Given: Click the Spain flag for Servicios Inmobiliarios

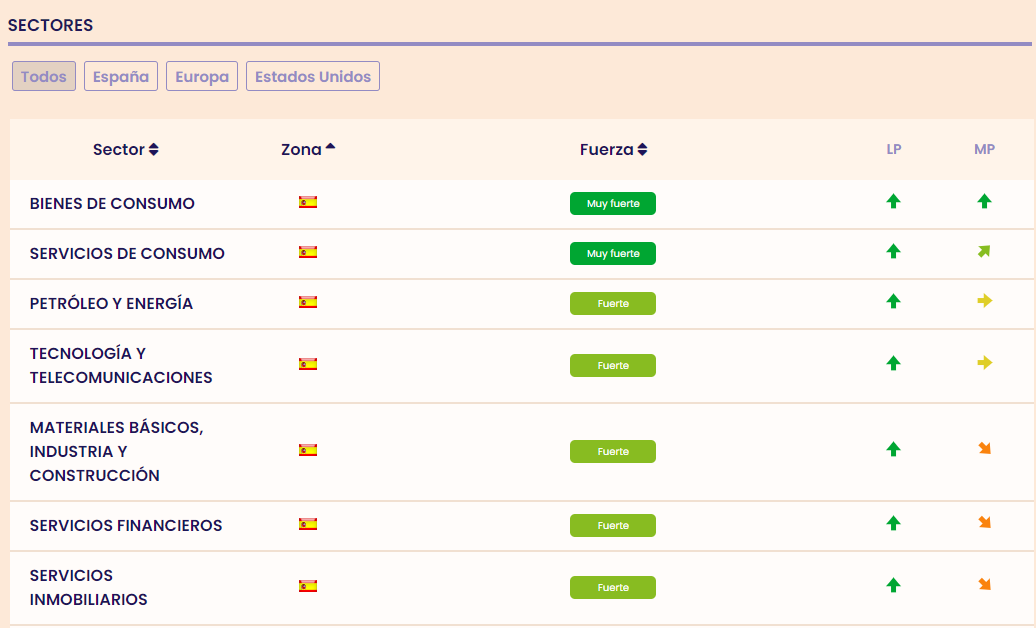Looking at the screenshot, I should click(308, 586).
